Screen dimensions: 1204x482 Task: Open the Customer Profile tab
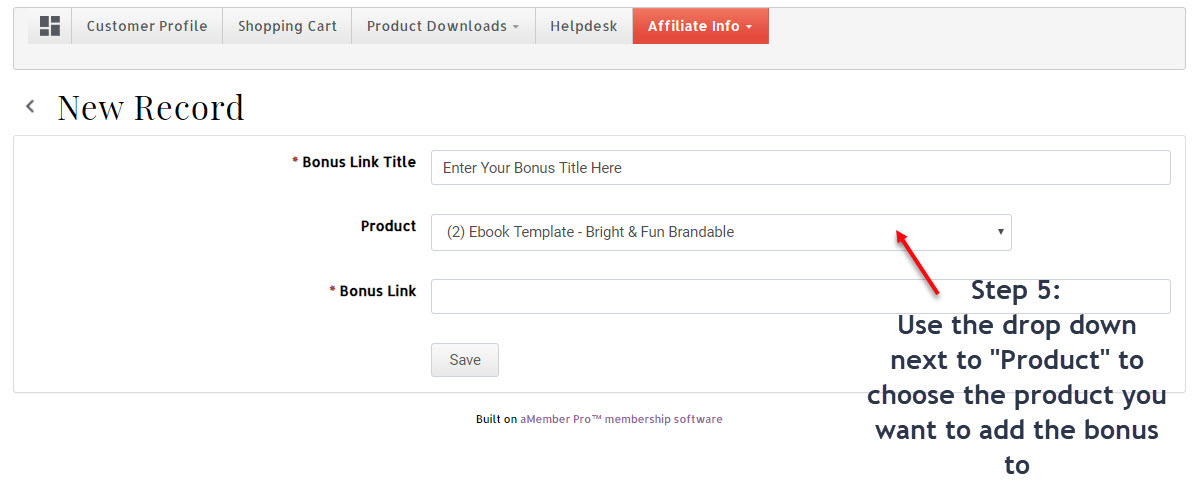coord(147,26)
